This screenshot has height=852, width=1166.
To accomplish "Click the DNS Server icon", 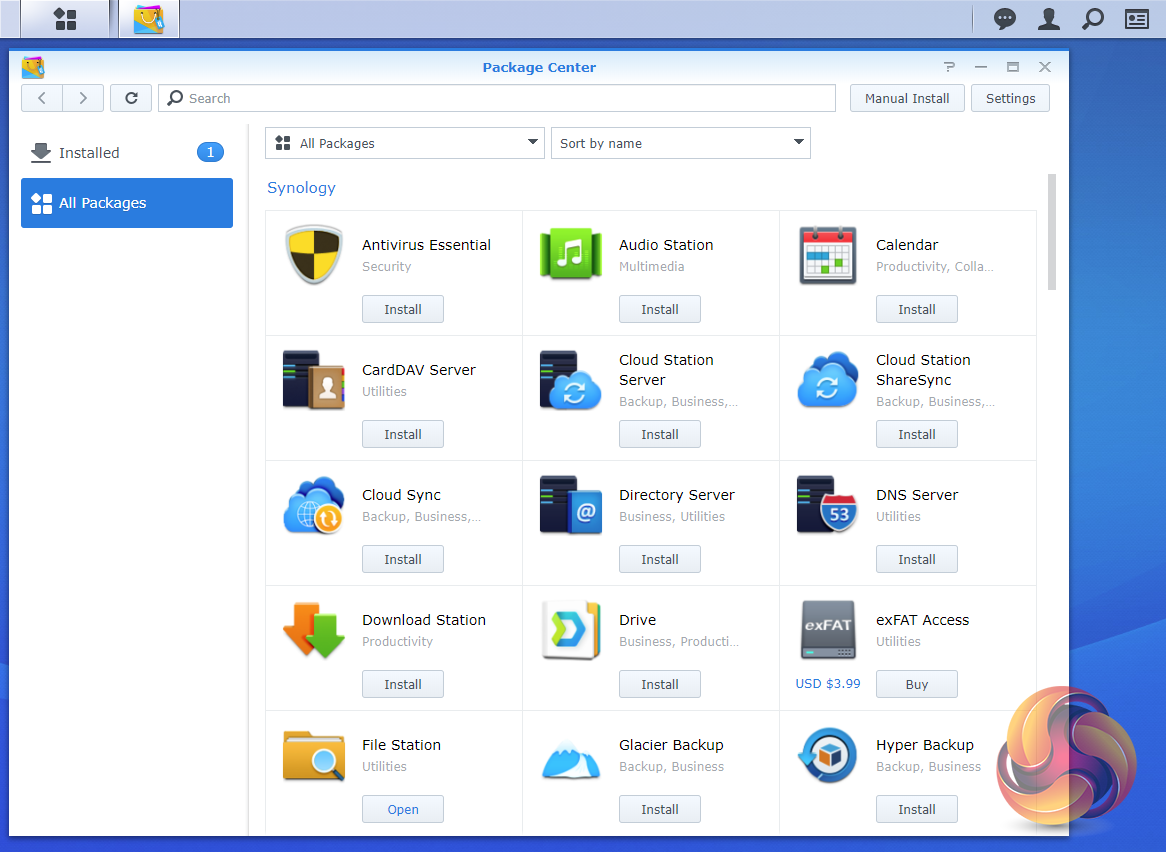I will (x=827, y=505).
